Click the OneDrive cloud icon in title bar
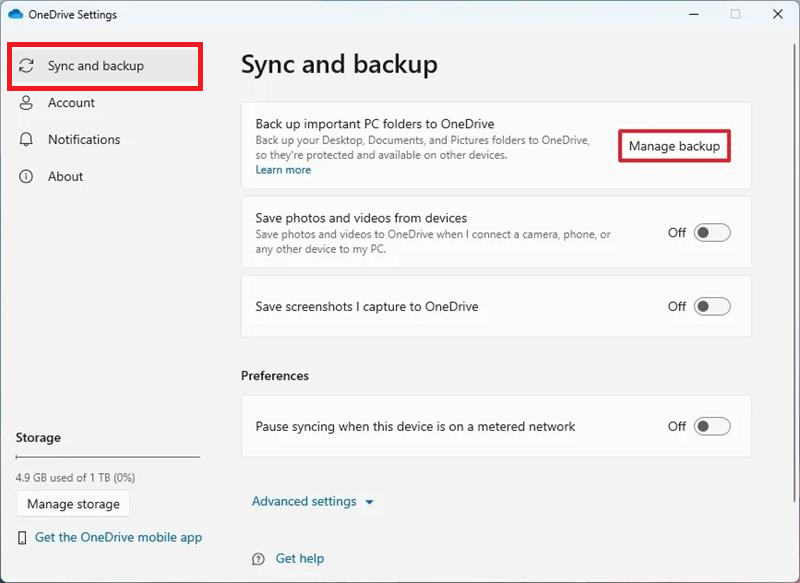 (16, 14)
